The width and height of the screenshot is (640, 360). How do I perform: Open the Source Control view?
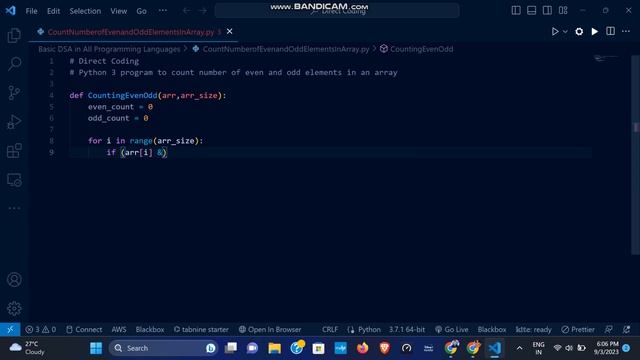tap(14, 93)
